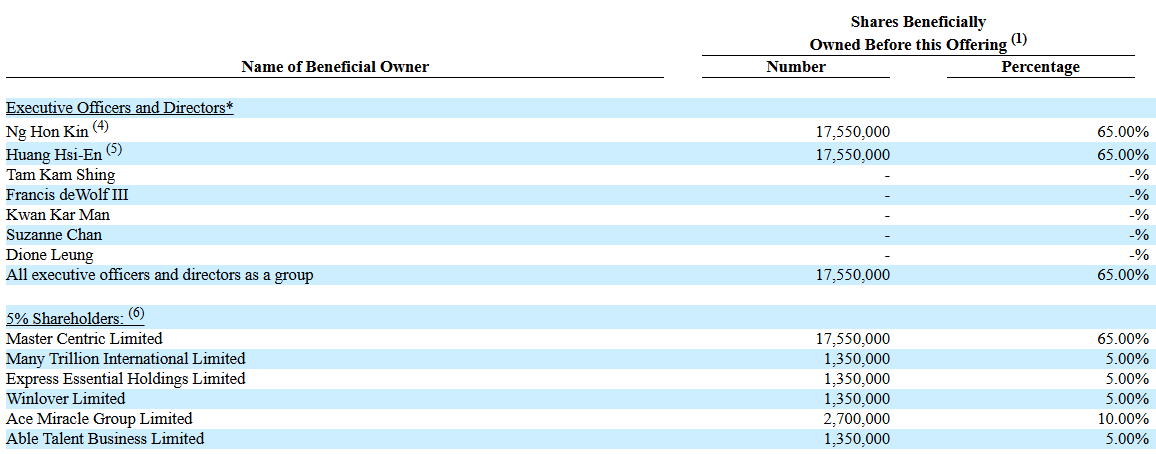Open footnote (5) beside Huang Hsi-En
The image size is (1156, 454).
click(113, 150)
